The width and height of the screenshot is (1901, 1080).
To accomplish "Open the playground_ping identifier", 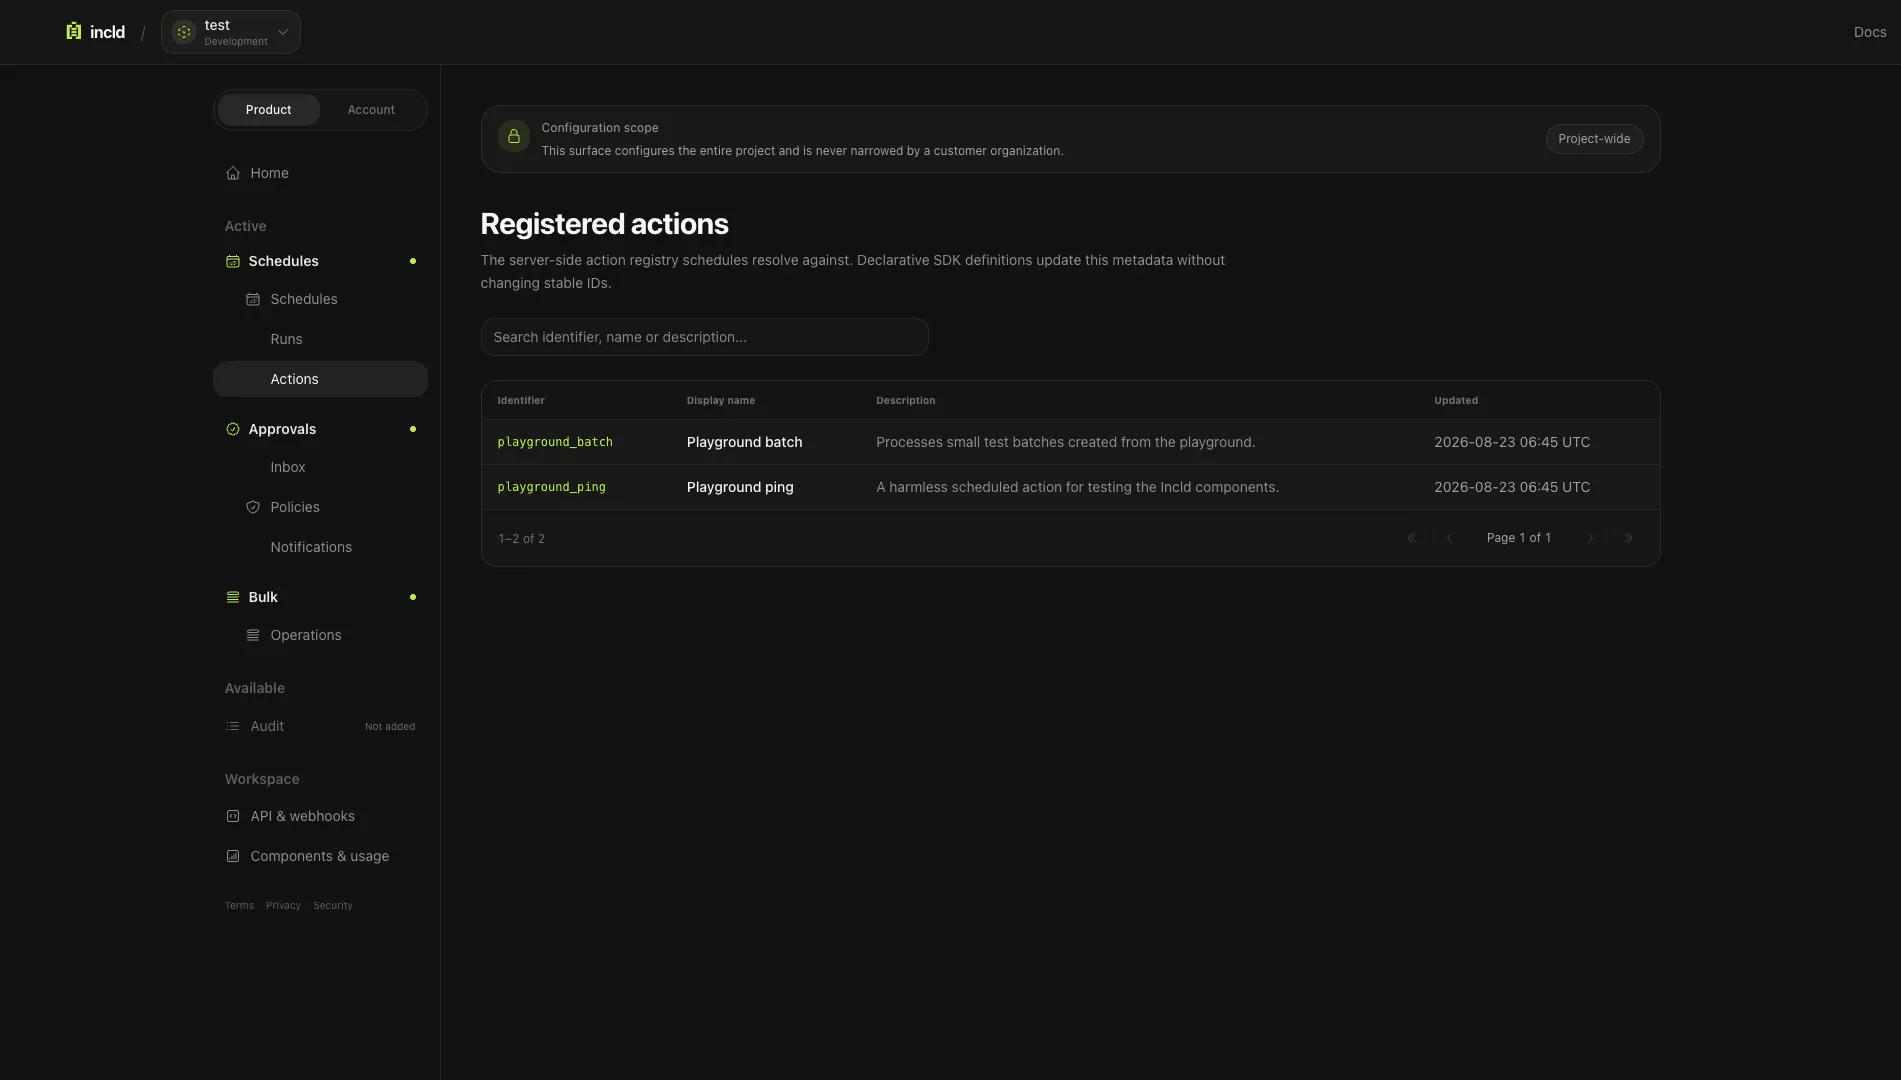I will (x=551, y=487).
